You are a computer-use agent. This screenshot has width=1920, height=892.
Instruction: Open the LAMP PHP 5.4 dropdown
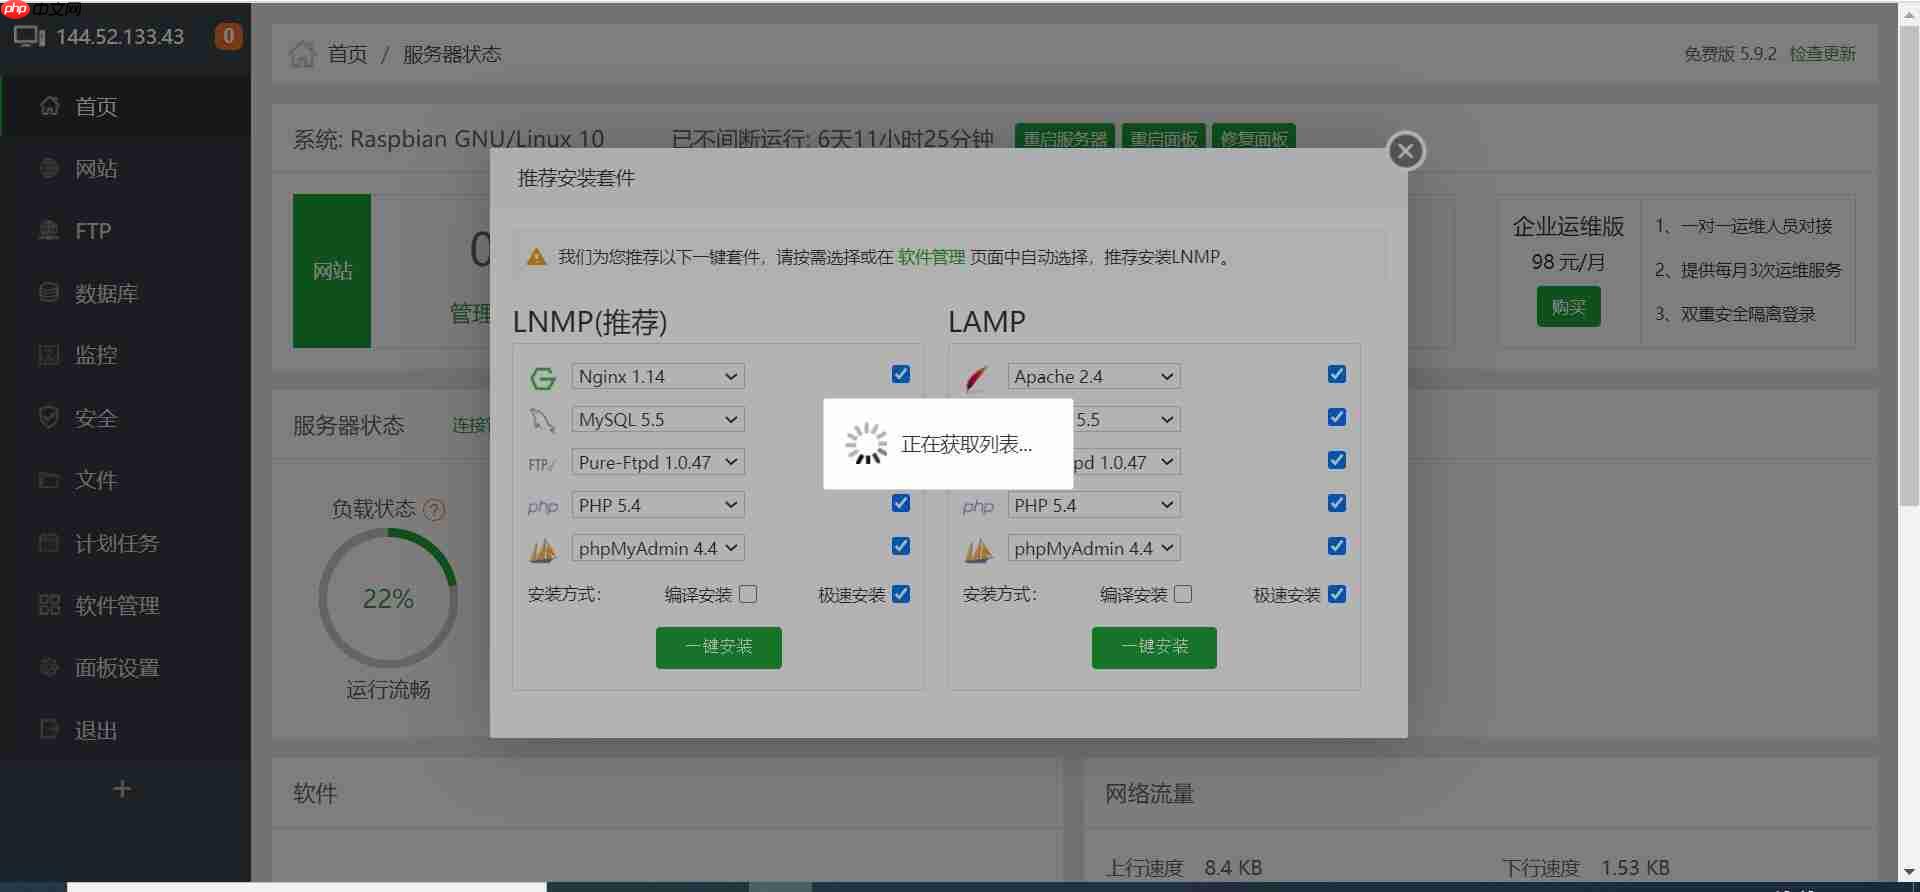[1094, 505]
